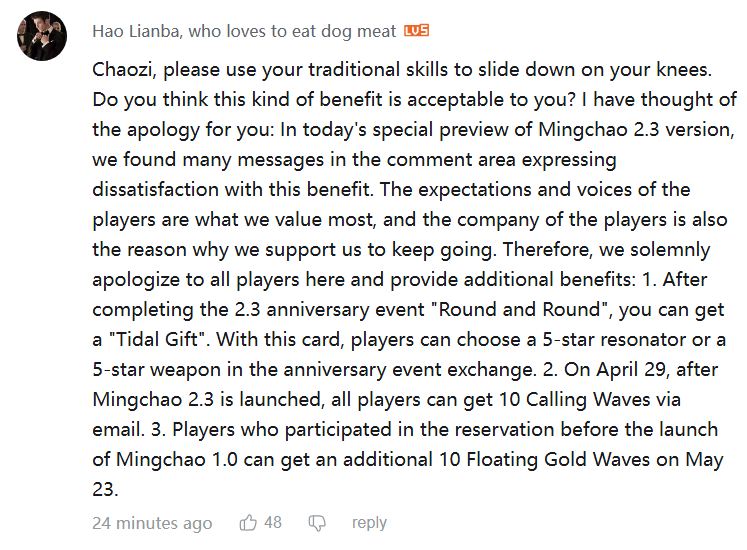Reply to Hao Lianba's comment
Image resolution: width=747 pixels, height=550 pixels.
pos(369,523)
